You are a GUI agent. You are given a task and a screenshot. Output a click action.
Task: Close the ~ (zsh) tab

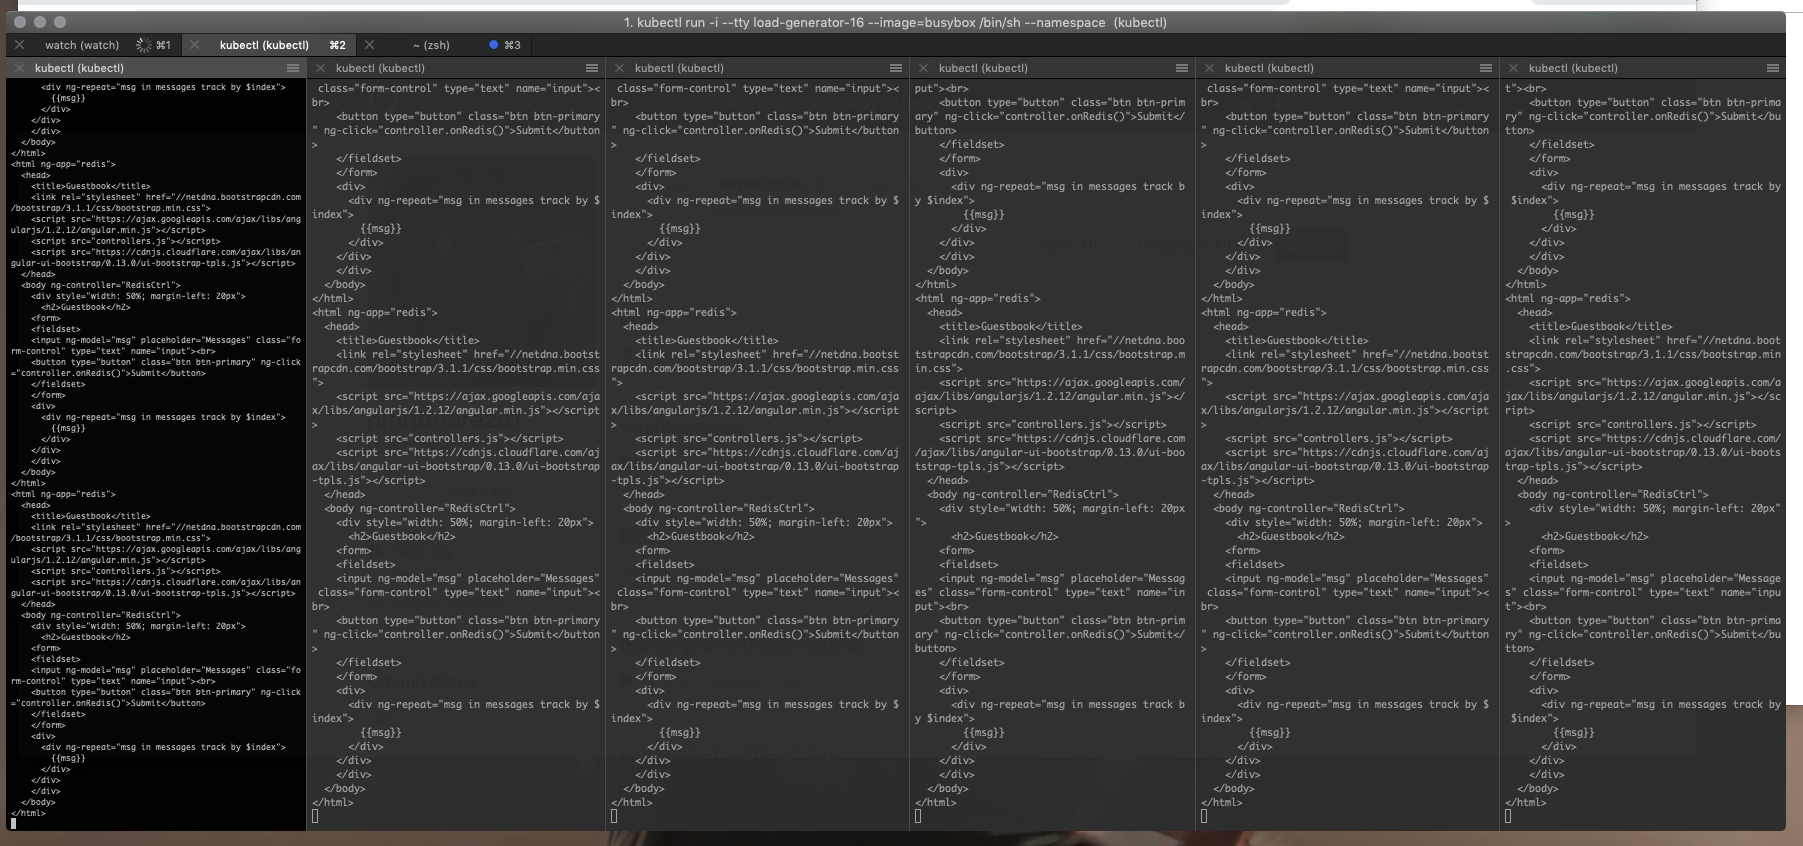[x=369, y=45]
